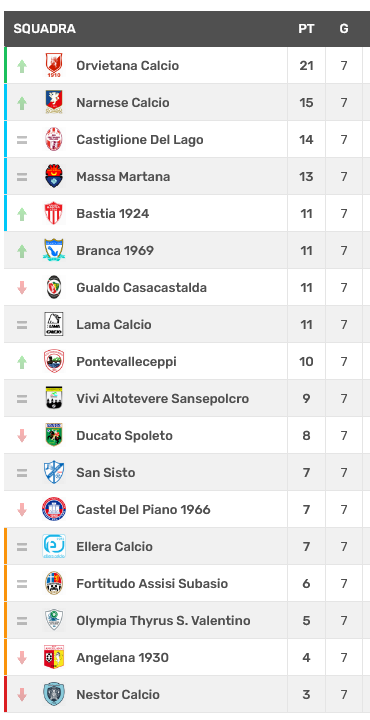This screenshot has height=720, width=370.
Task: Select the Massa Martana team badge
Action: coord(54,176)
